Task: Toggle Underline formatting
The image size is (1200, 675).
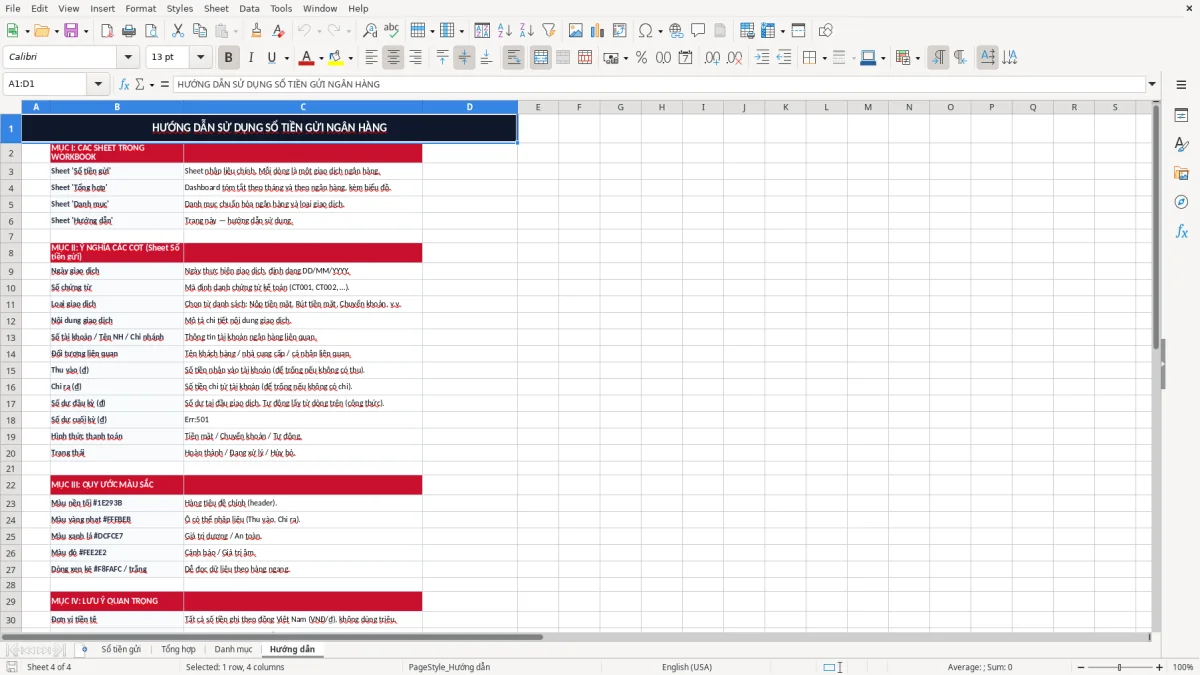Action: click(271, 58)
